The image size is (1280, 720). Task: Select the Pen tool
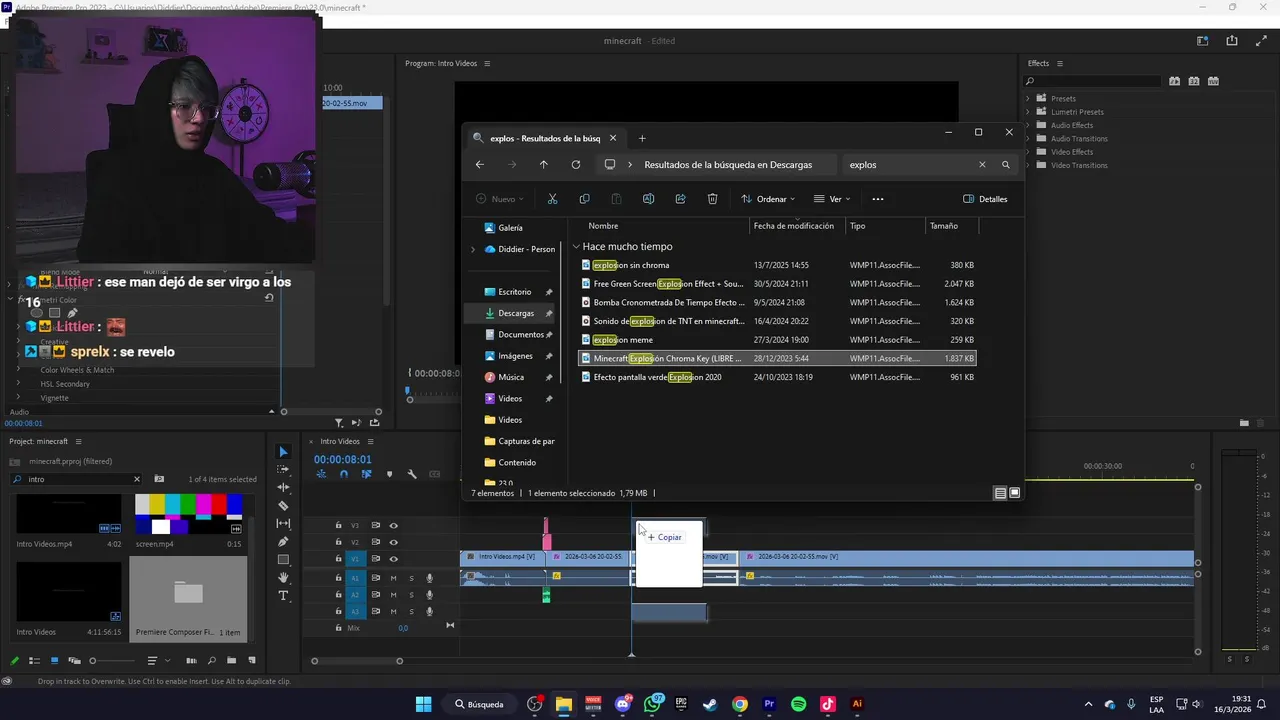point(283,541)
